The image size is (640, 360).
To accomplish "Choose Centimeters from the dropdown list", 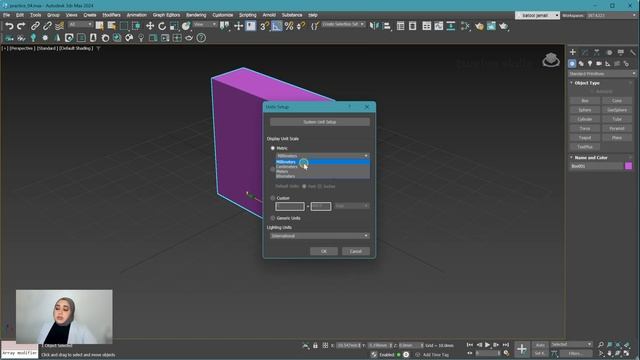I will pos(322,167).
